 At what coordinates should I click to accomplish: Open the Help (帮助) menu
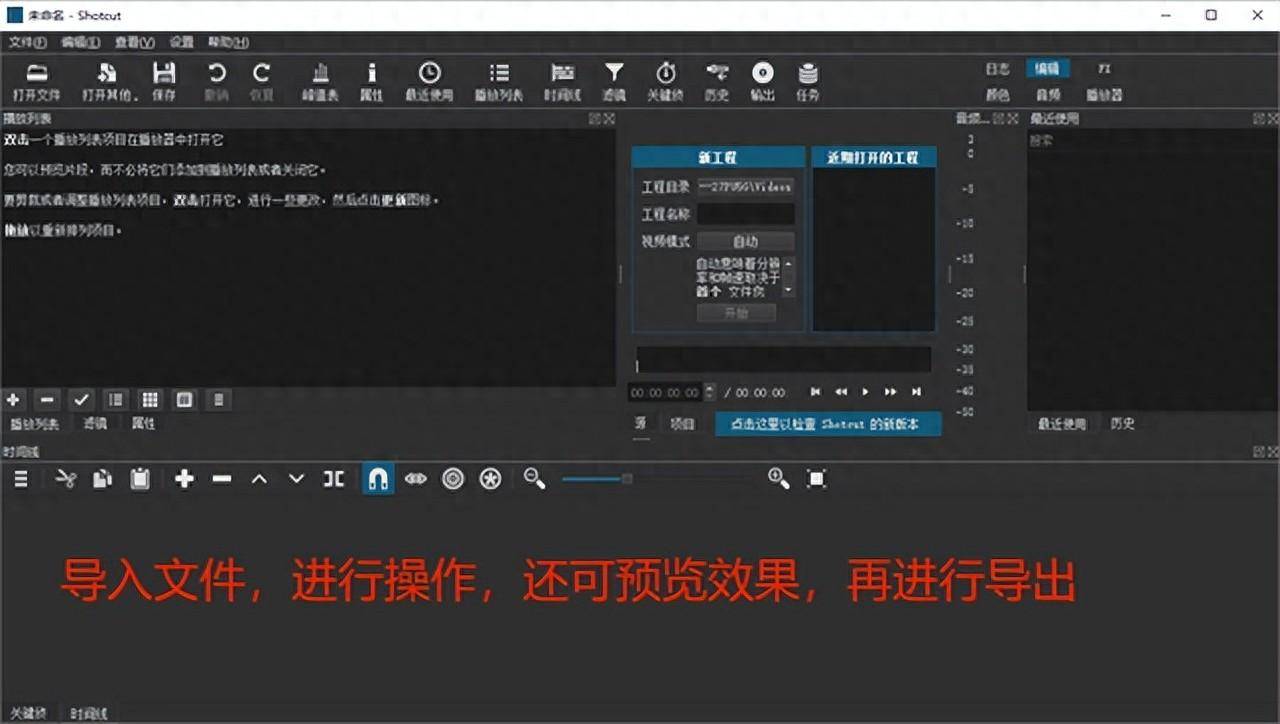click(x=228, y=42)
